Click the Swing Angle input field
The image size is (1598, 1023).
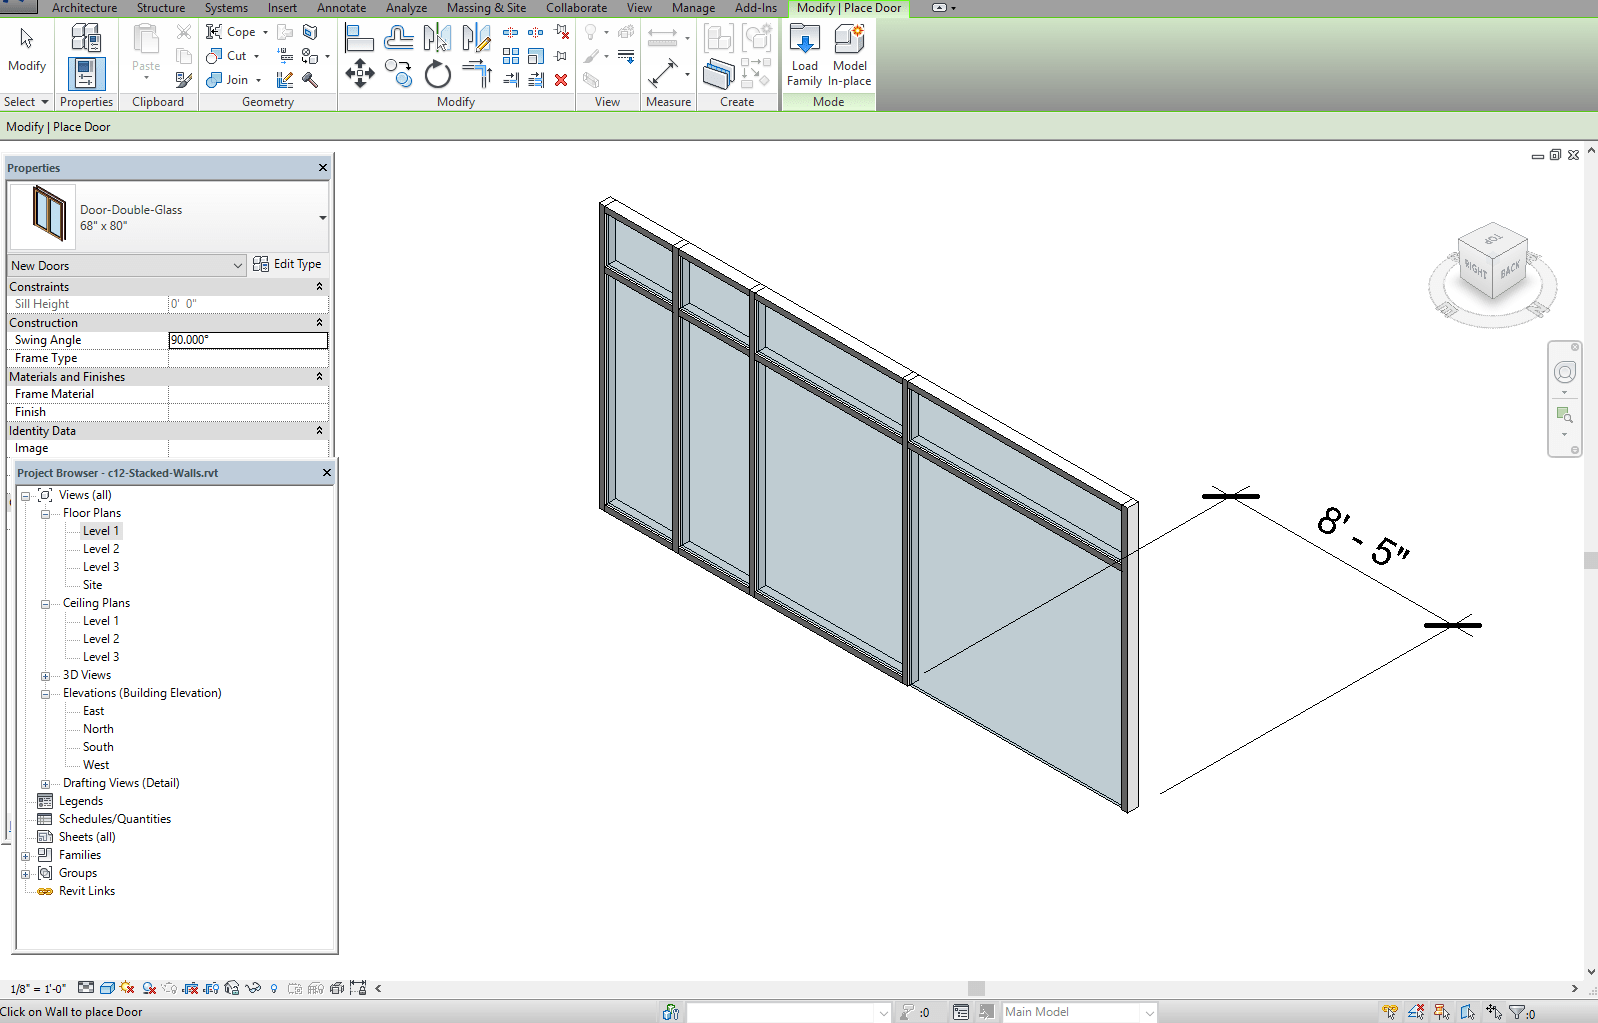248,340
